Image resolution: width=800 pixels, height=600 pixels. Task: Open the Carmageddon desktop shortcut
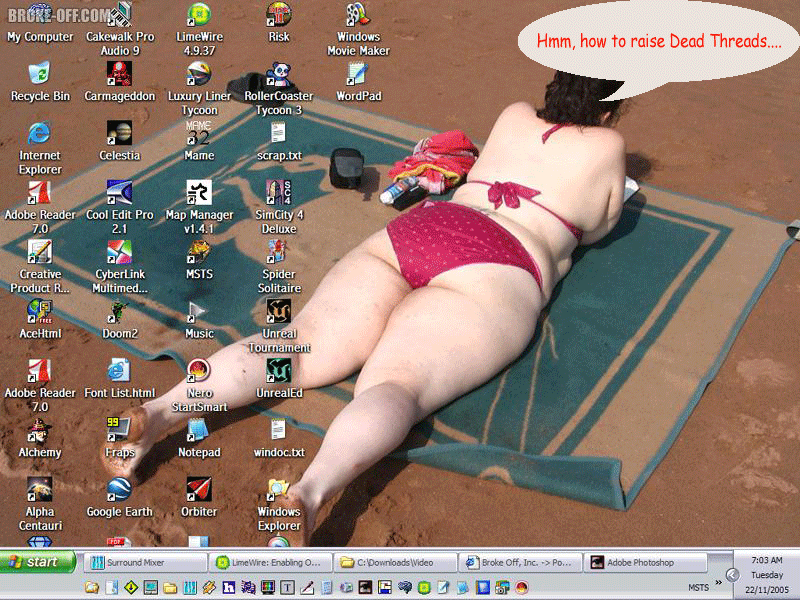[119, 76]
